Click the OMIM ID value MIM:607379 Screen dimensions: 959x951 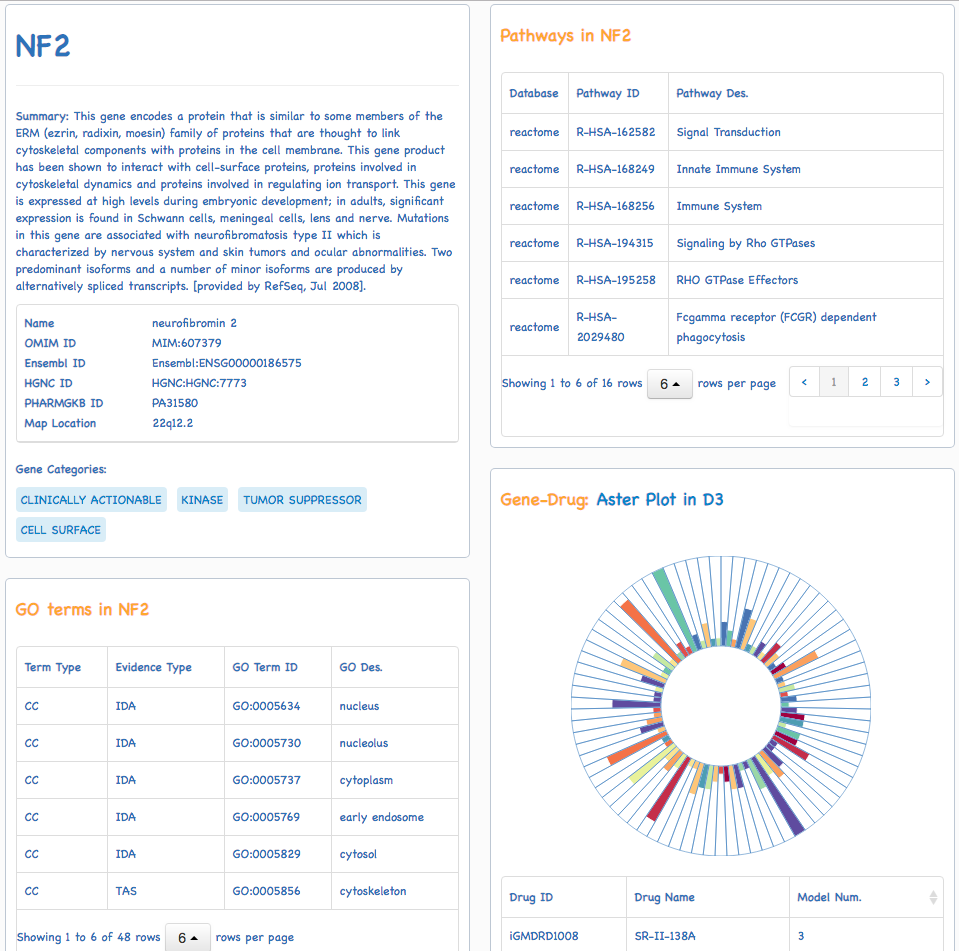187,343
